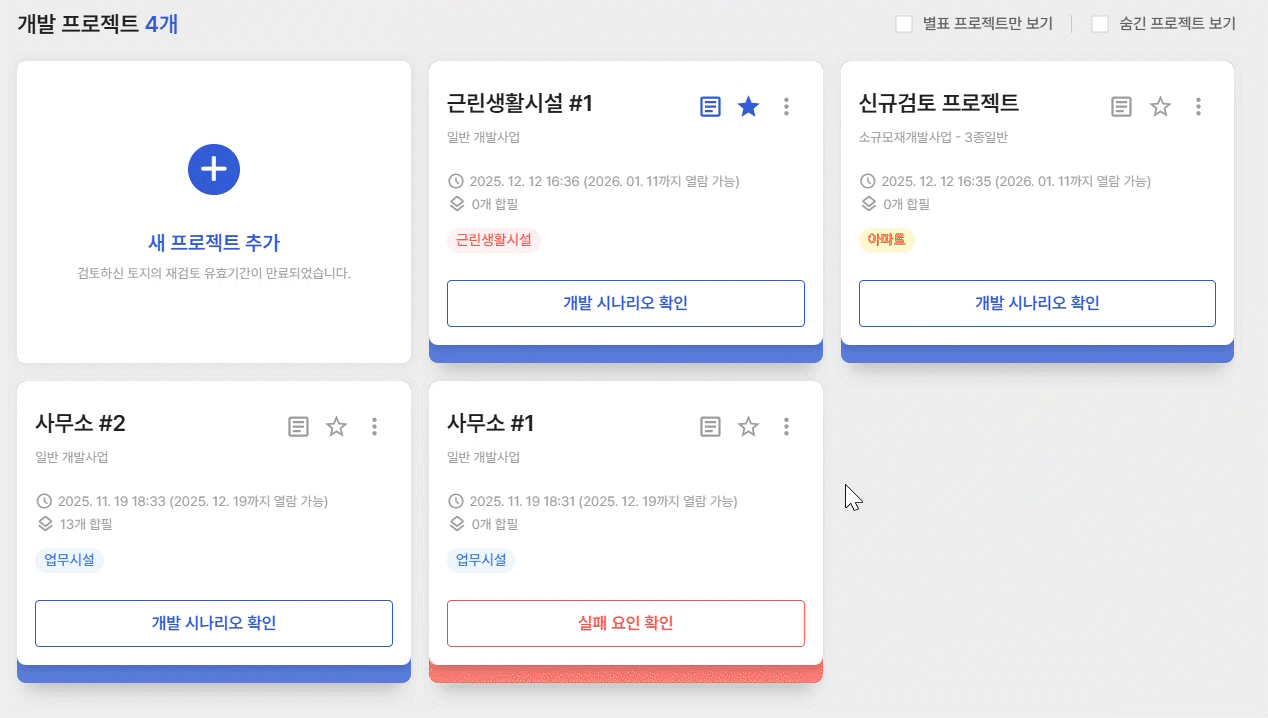The image size is (1268, 718).
Task: Open notes icon on 근린생활시설 #1 card
Action: pyautogui.click(x=710, y=106)
